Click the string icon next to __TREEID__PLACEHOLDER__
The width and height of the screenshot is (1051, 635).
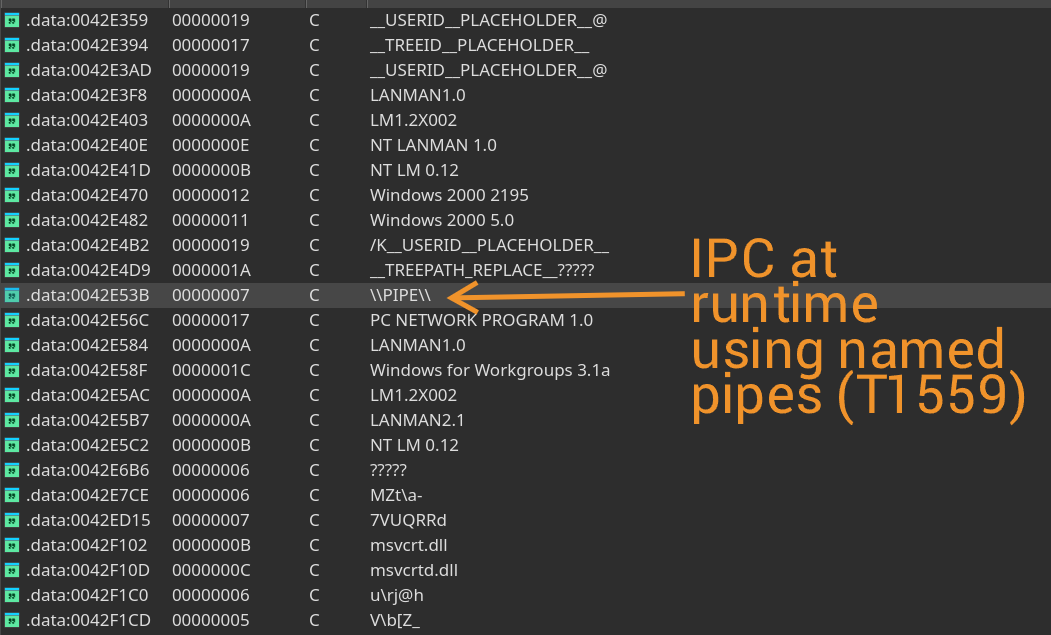coord(12,45)
